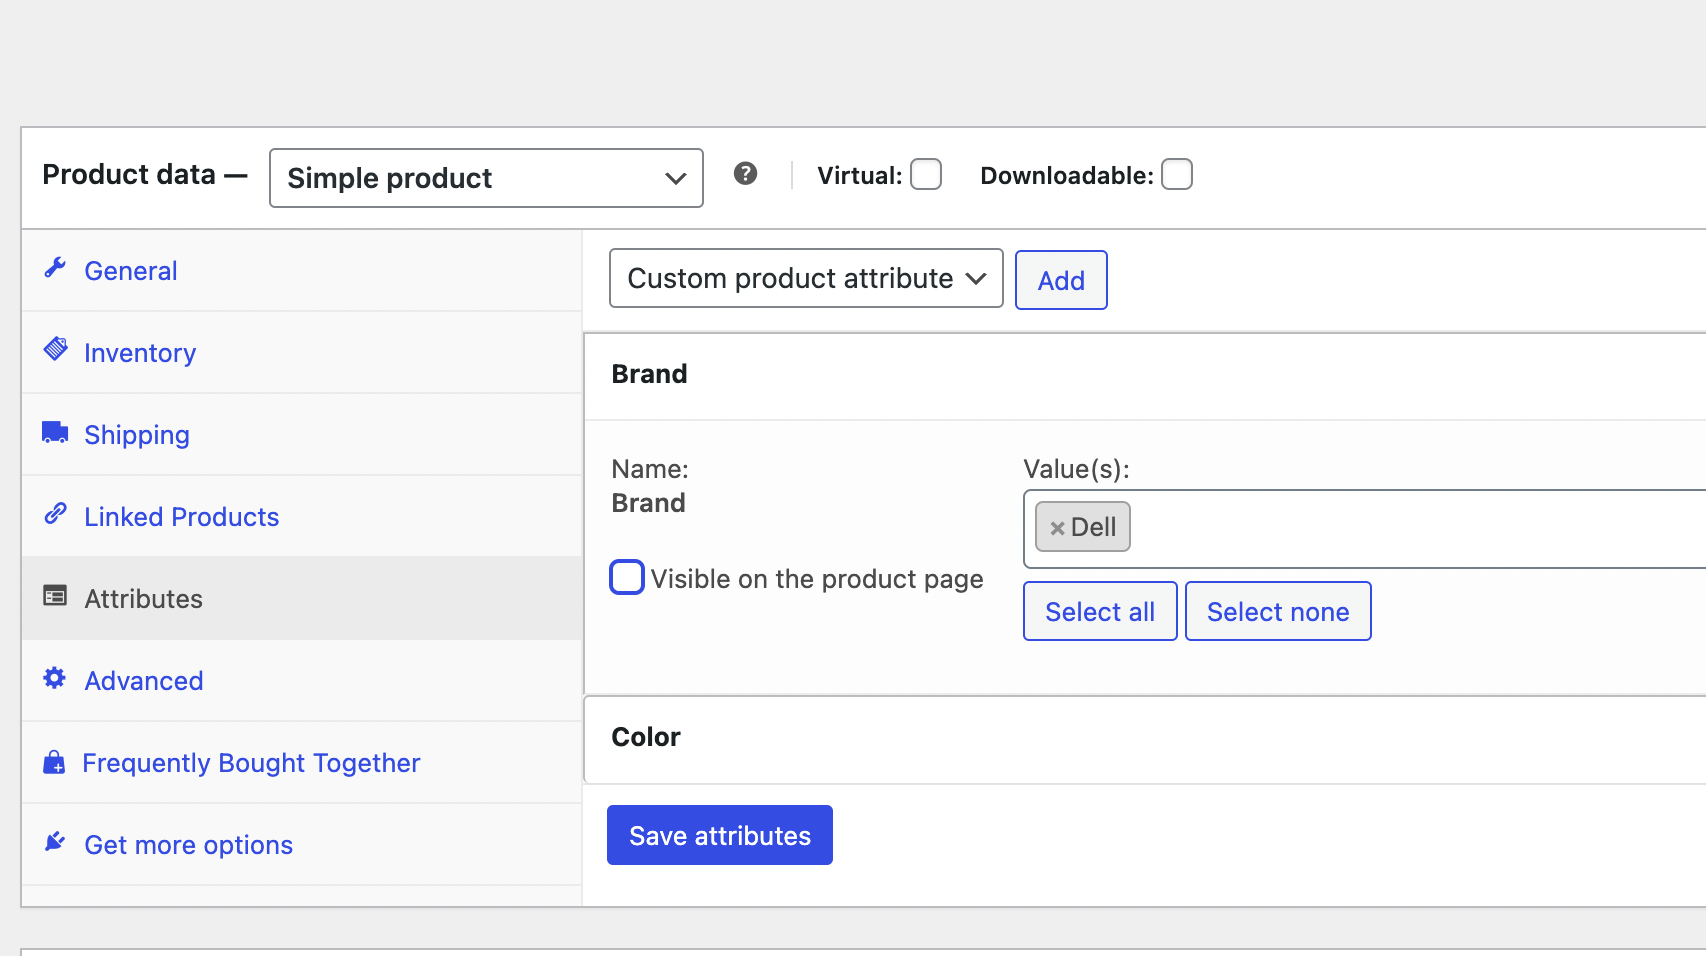Tick the Downloadable checkbox
The height and width of the screenshot is (956, 1706).
click(x=1177, y=174)
